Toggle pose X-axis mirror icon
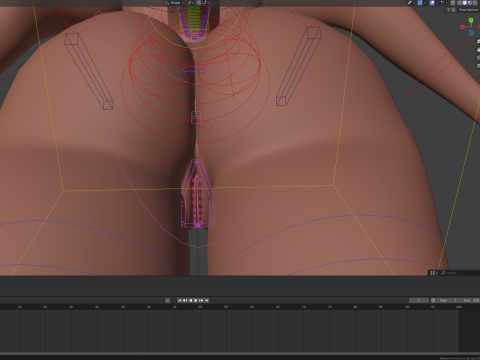 pos(453,10)
